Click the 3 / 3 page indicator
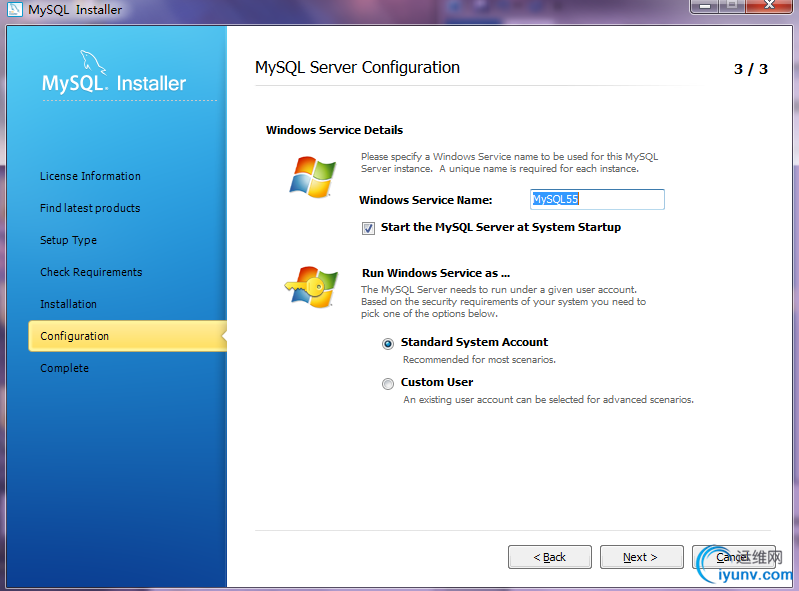799x591 pixels. (751, 69)
